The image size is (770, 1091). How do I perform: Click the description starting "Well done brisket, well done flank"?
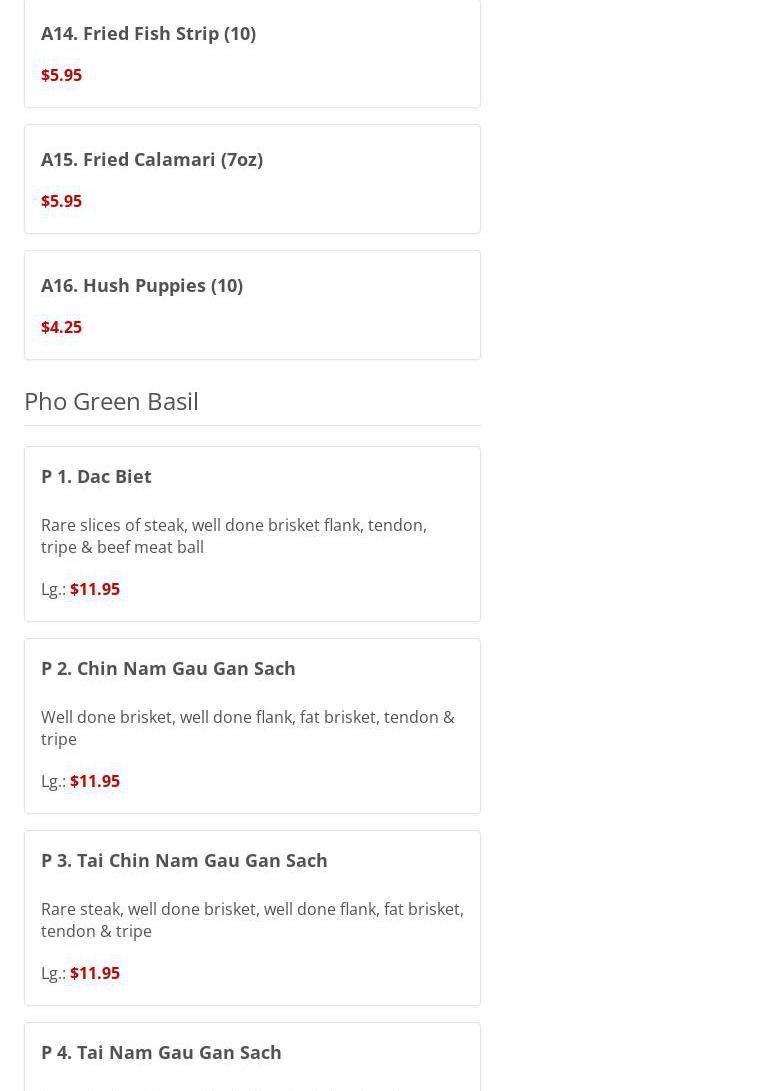(x=247, y=728)
